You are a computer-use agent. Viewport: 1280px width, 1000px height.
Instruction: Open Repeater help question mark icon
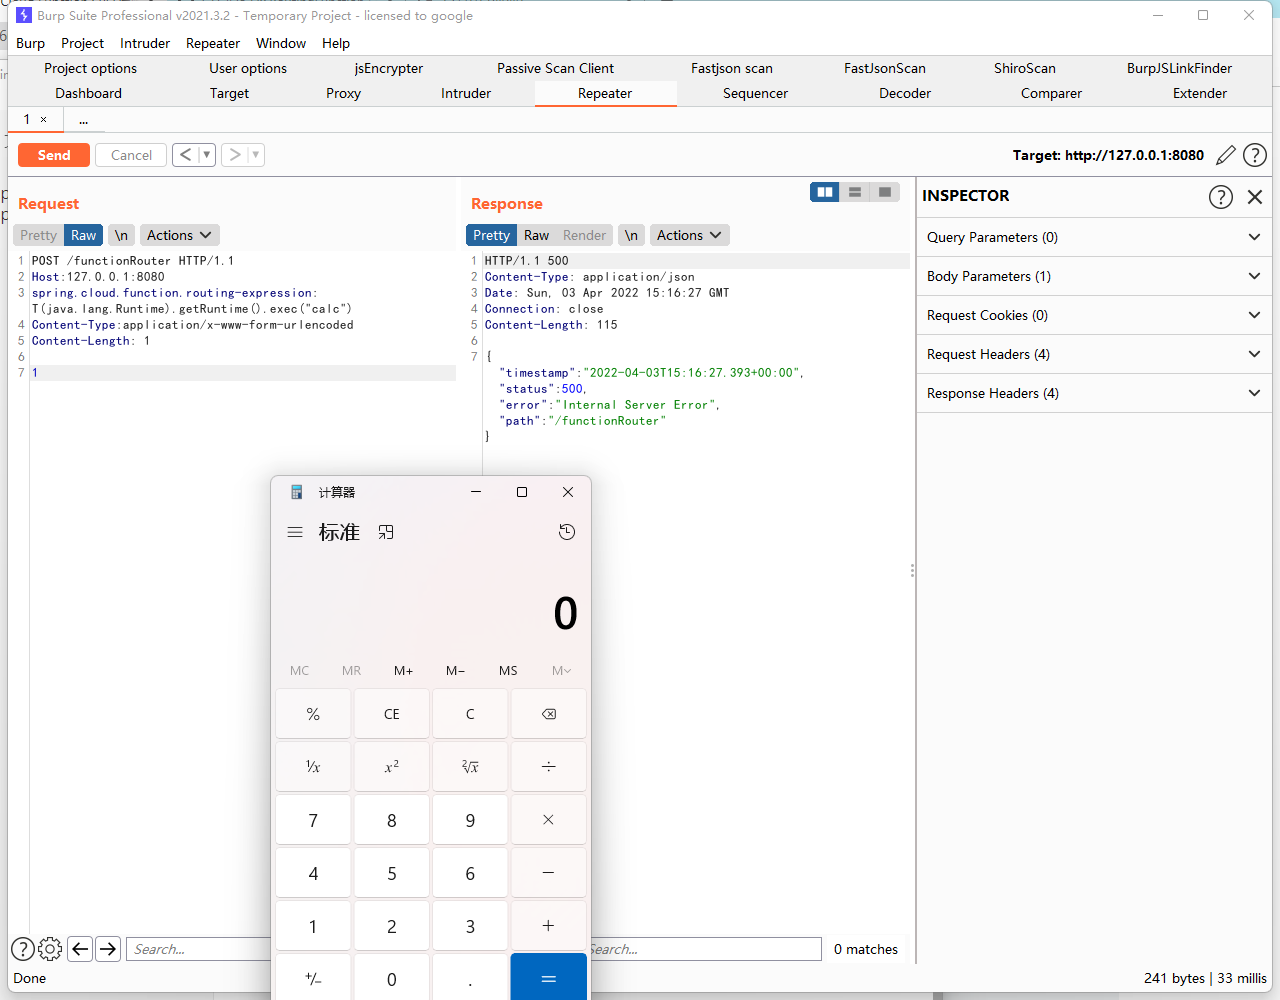click(1254, 155)
